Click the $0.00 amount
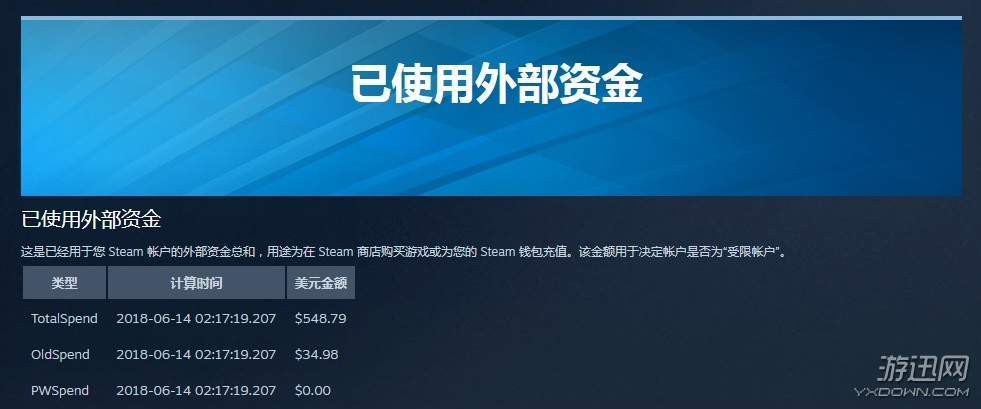This screenshot has height=409, width=981. (x=313, y=390)
